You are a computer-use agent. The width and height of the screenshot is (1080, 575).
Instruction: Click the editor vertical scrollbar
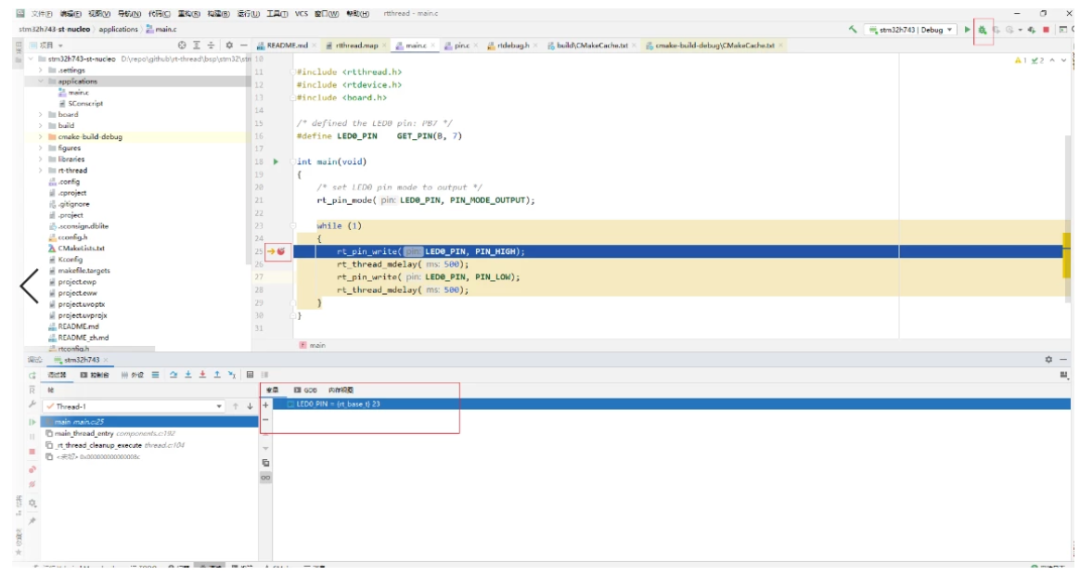pos(1066,200)
